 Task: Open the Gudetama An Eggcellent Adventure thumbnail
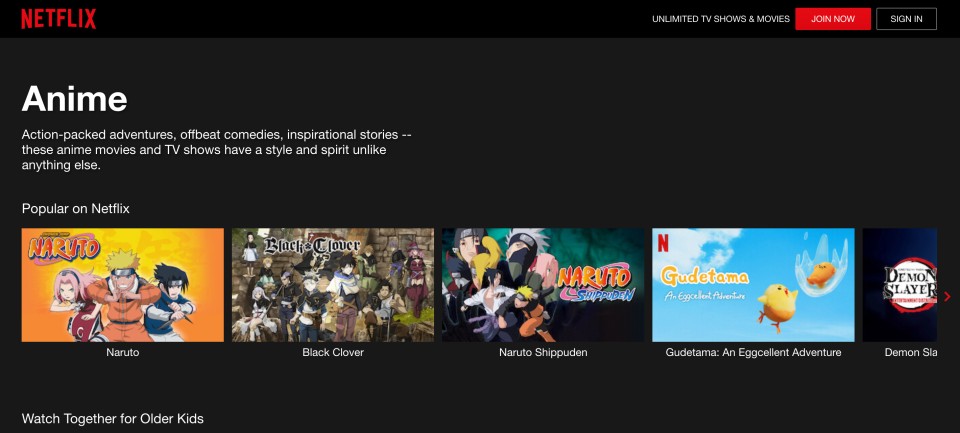coord(753,285)
